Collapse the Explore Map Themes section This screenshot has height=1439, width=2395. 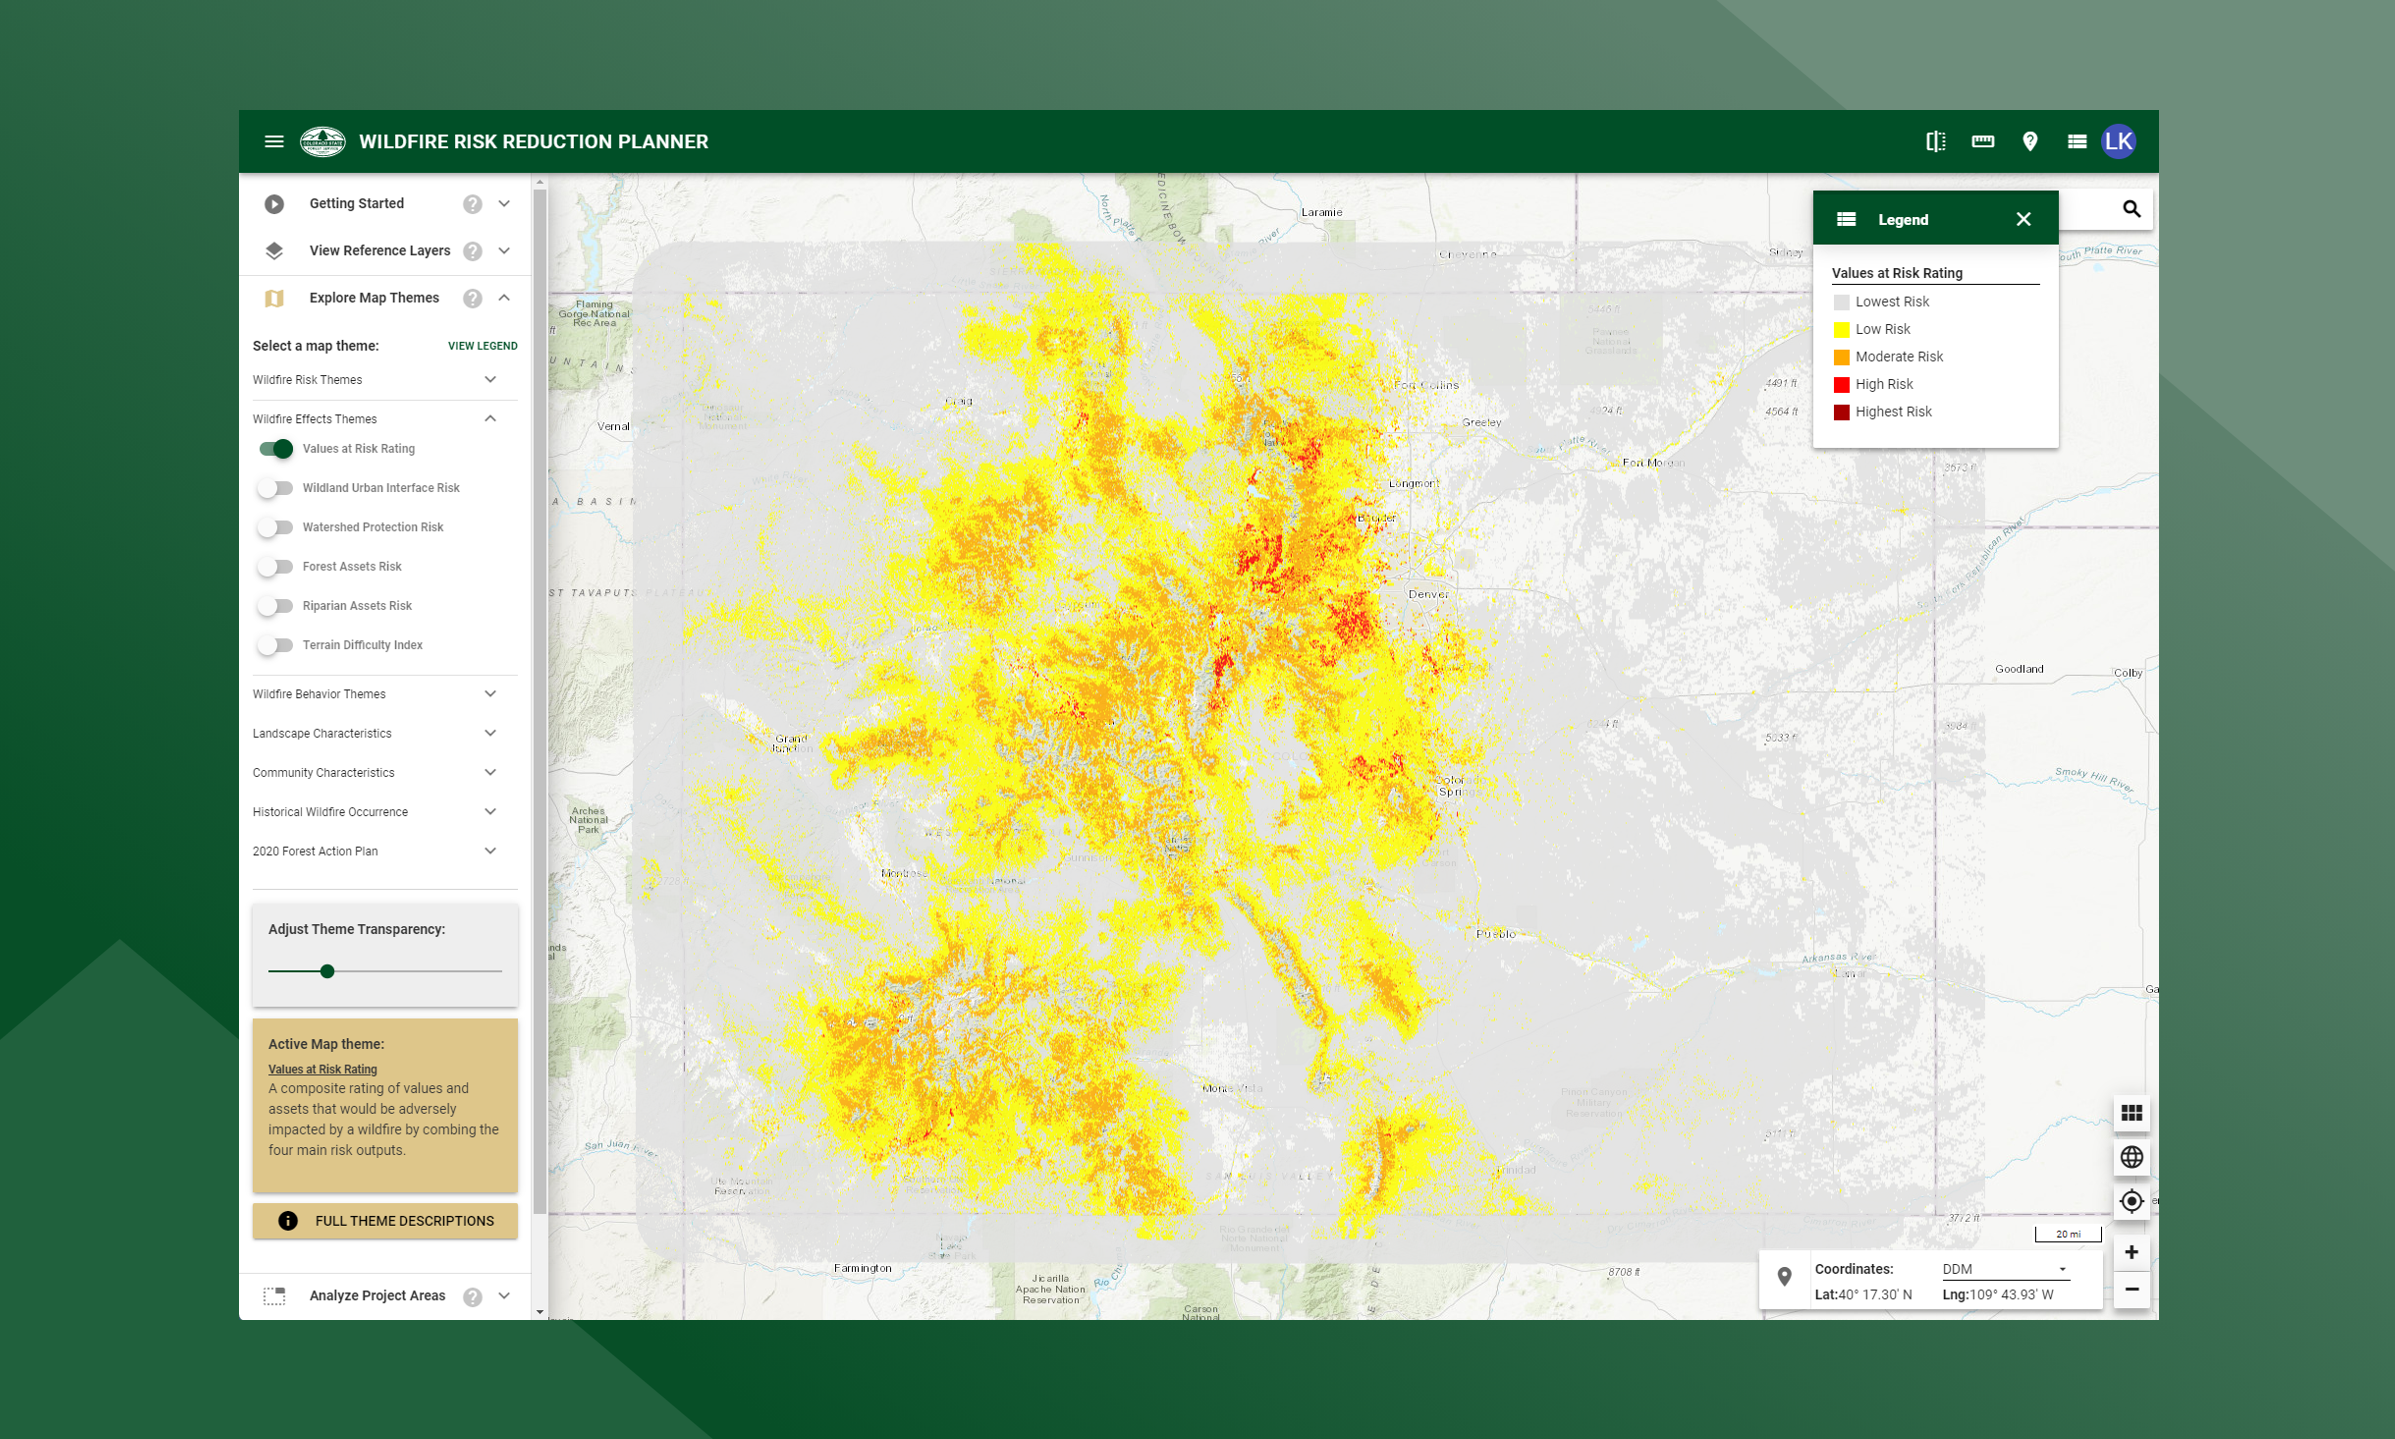505,298
